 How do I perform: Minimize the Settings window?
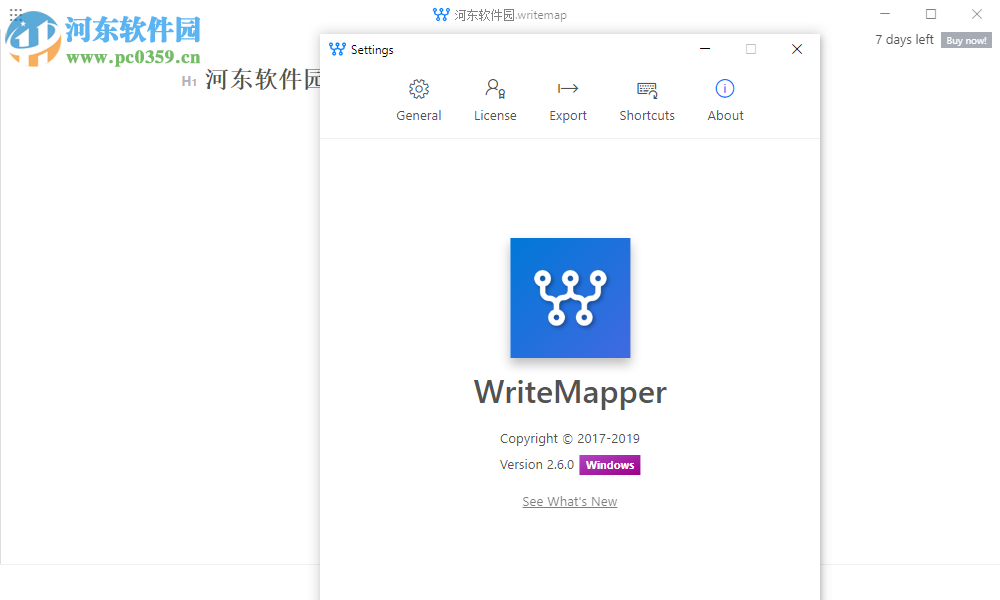coord(704,48)
